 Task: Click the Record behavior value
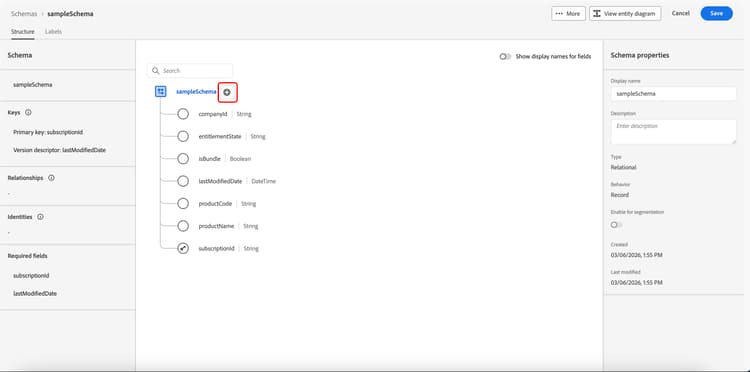tap(620, 195)
